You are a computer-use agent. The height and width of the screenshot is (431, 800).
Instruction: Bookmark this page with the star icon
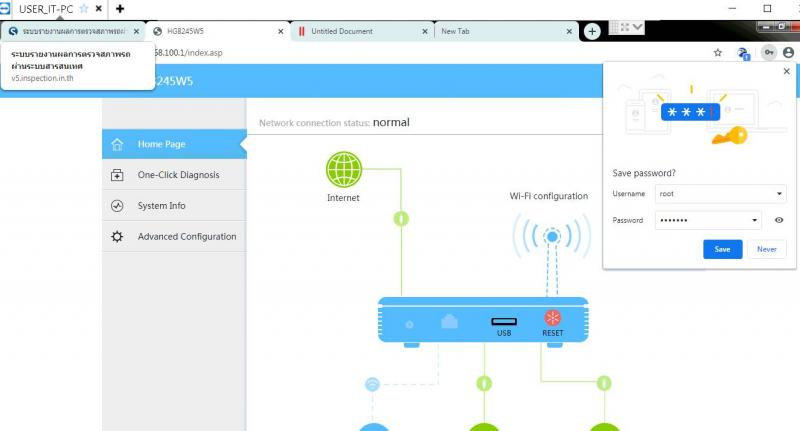[718, 53]
